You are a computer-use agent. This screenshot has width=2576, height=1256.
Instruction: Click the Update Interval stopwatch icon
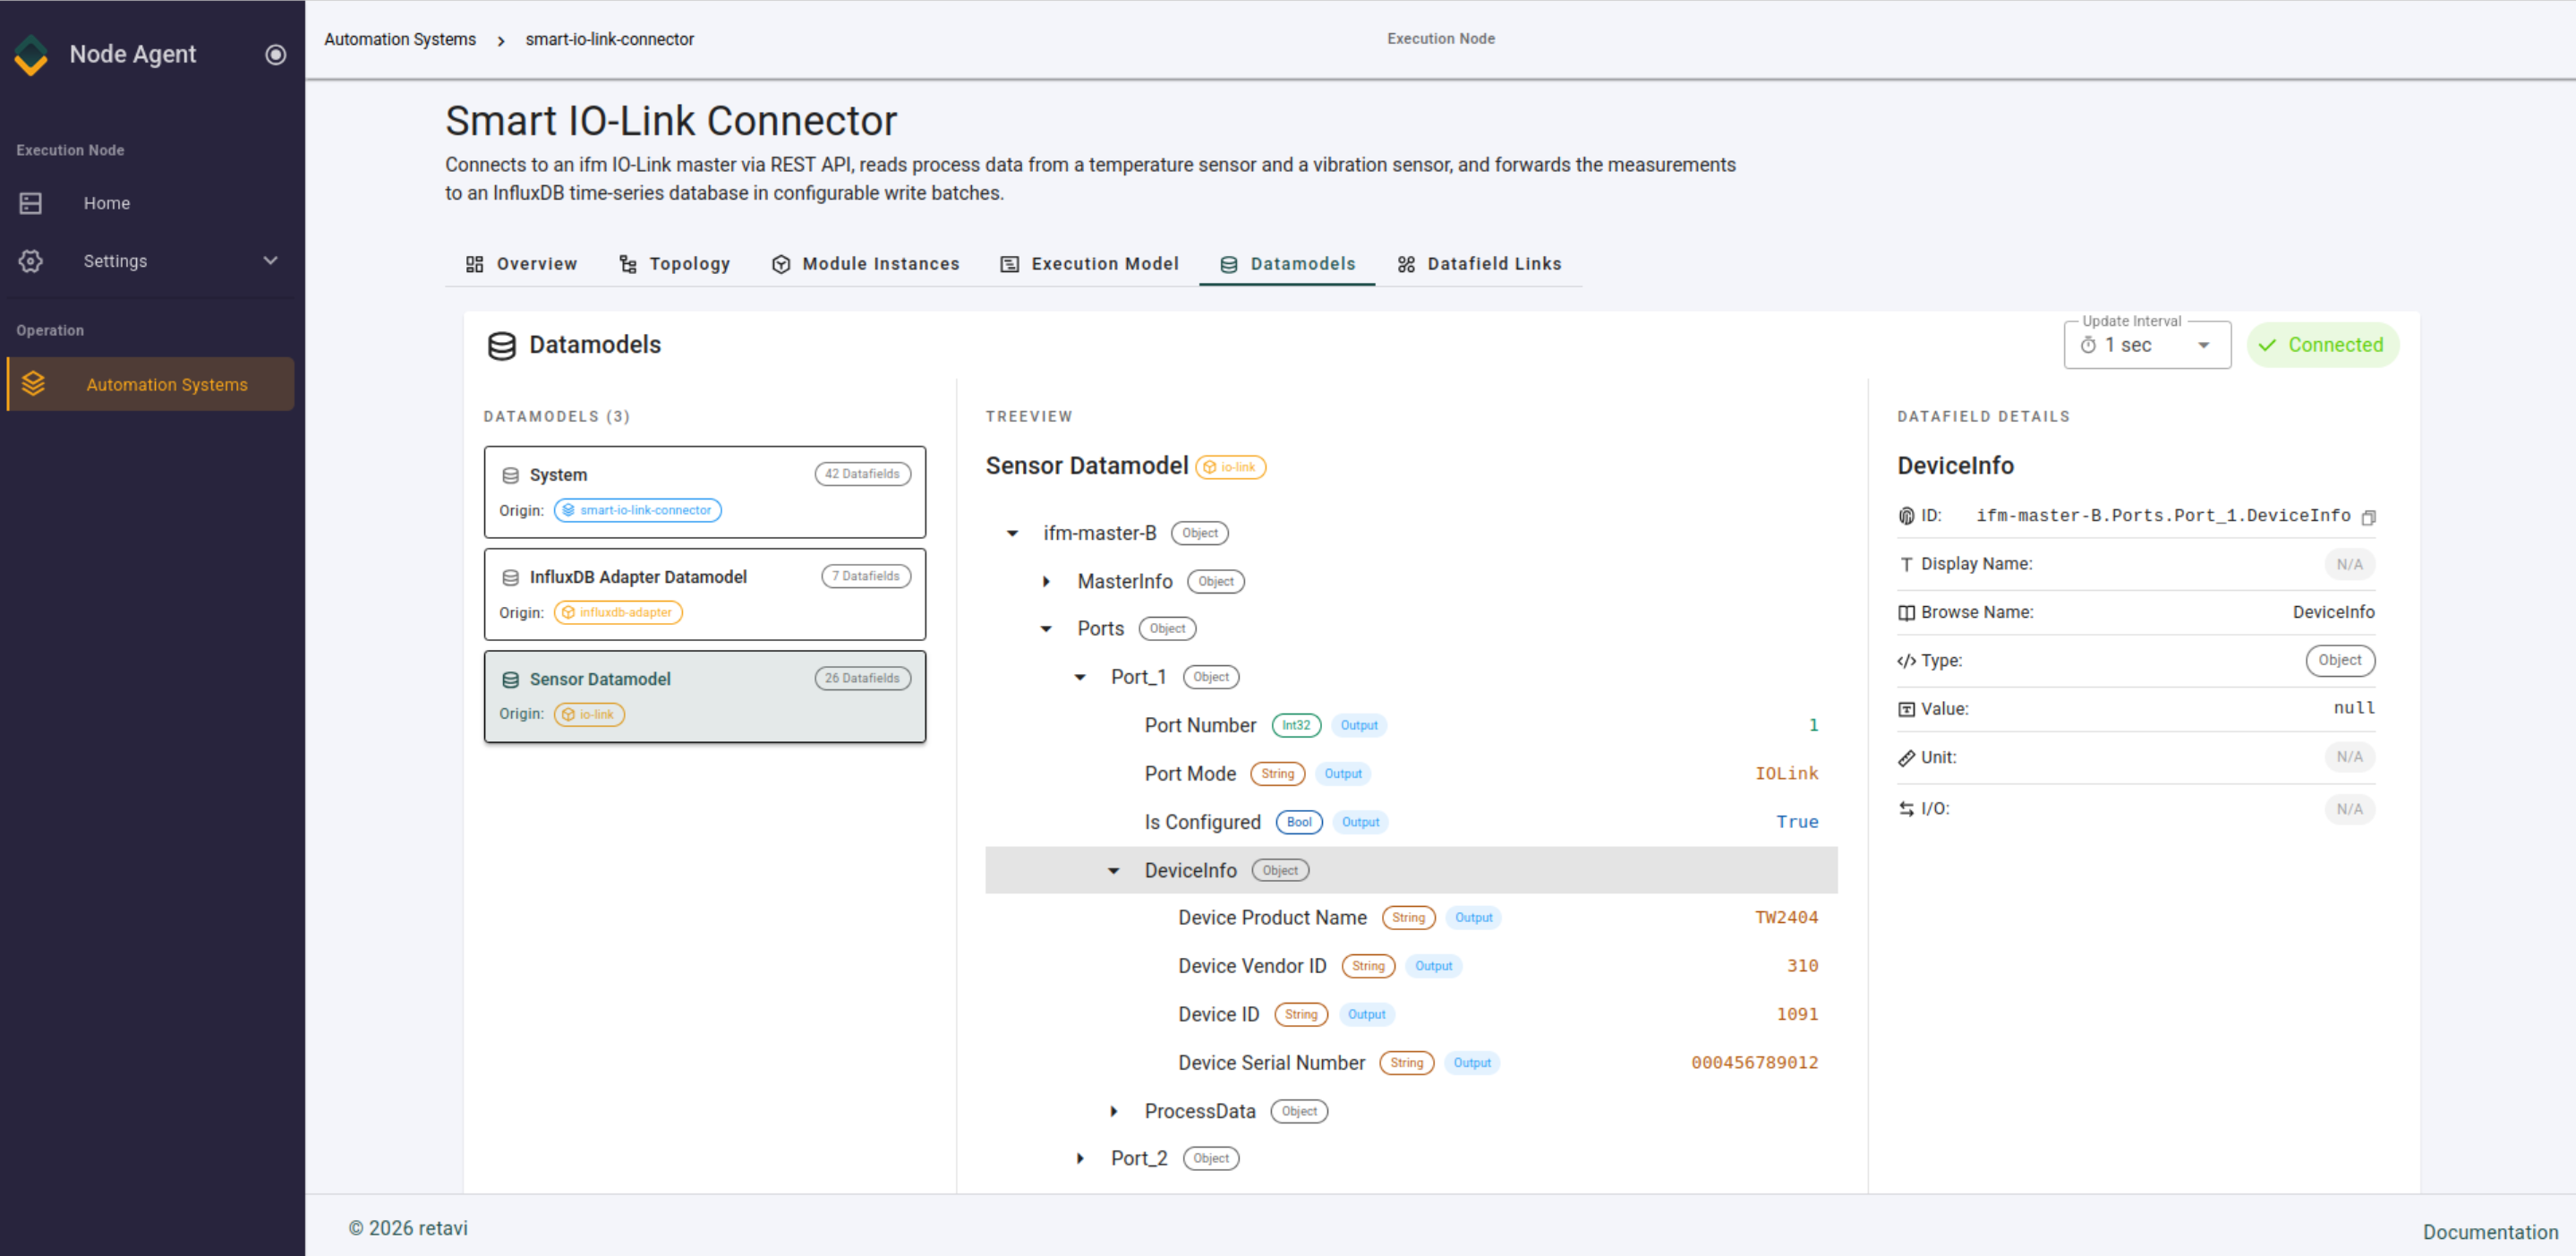pos(2088,345)
